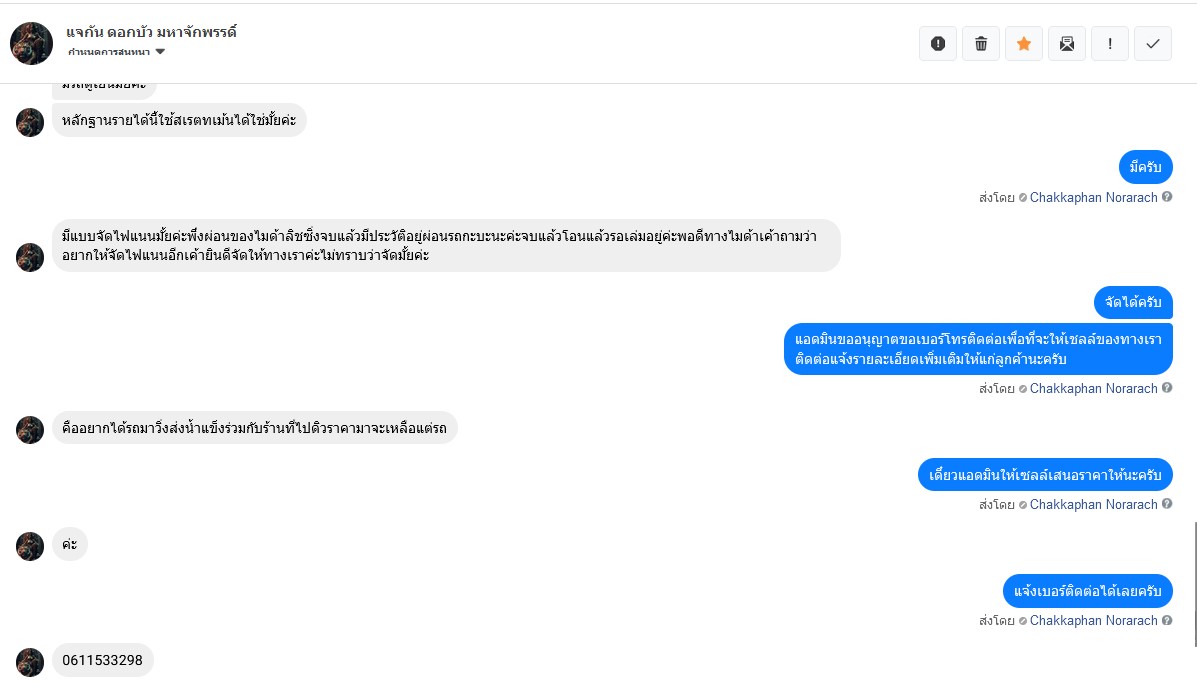Open Chakkaphan Norarach link below "มีครับ"

pyautogui.click(x=1093, y=197)
